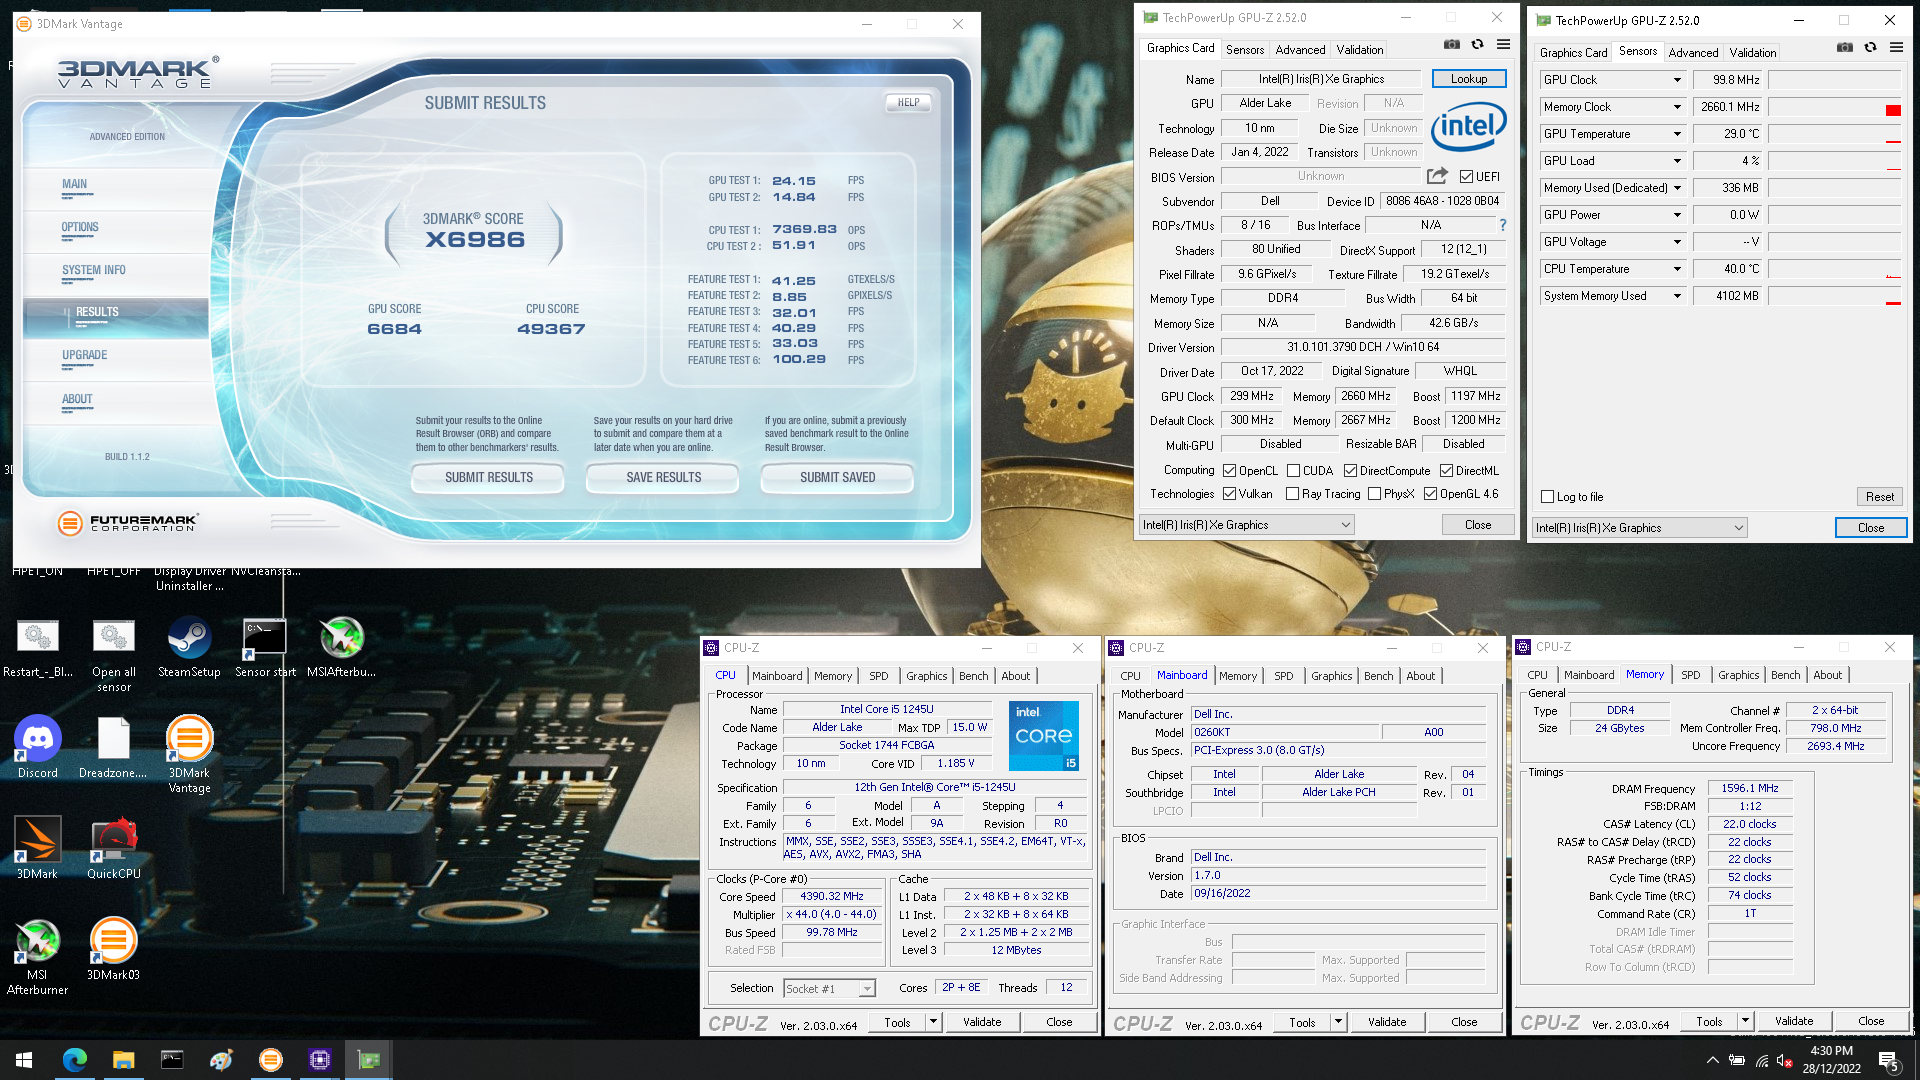Viewport: 1920px width, 1080px height.
Task: Open File Explorer from taskbar
Action: tap(123, 1060)
